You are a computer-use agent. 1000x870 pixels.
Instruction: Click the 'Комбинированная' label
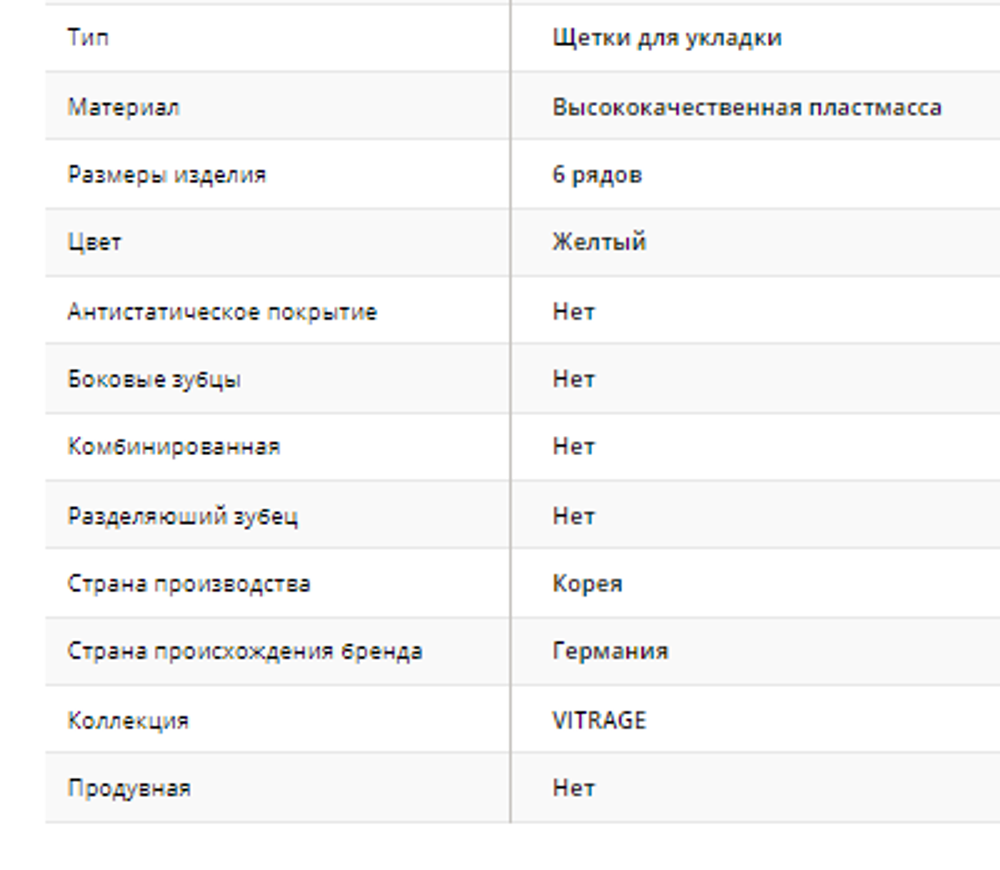coord(173,446)
